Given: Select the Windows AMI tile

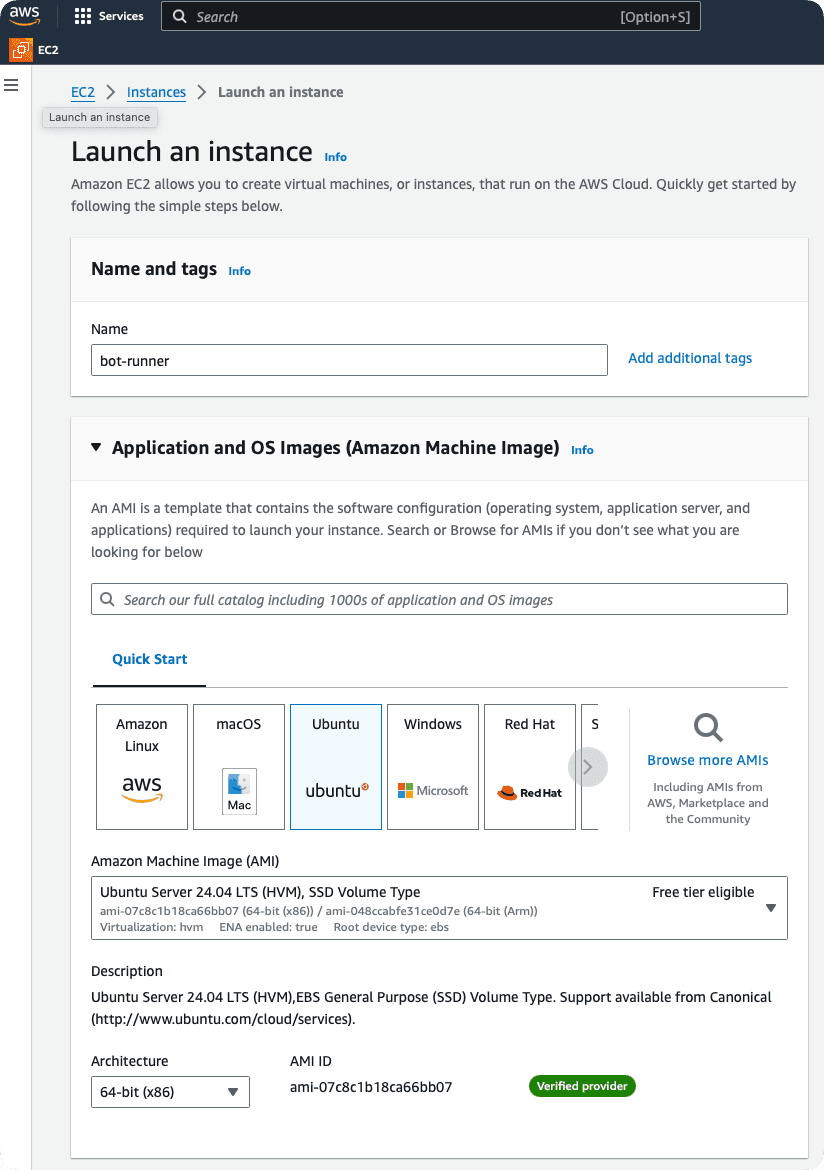Looking at the screenshot, I should (432, 765).
